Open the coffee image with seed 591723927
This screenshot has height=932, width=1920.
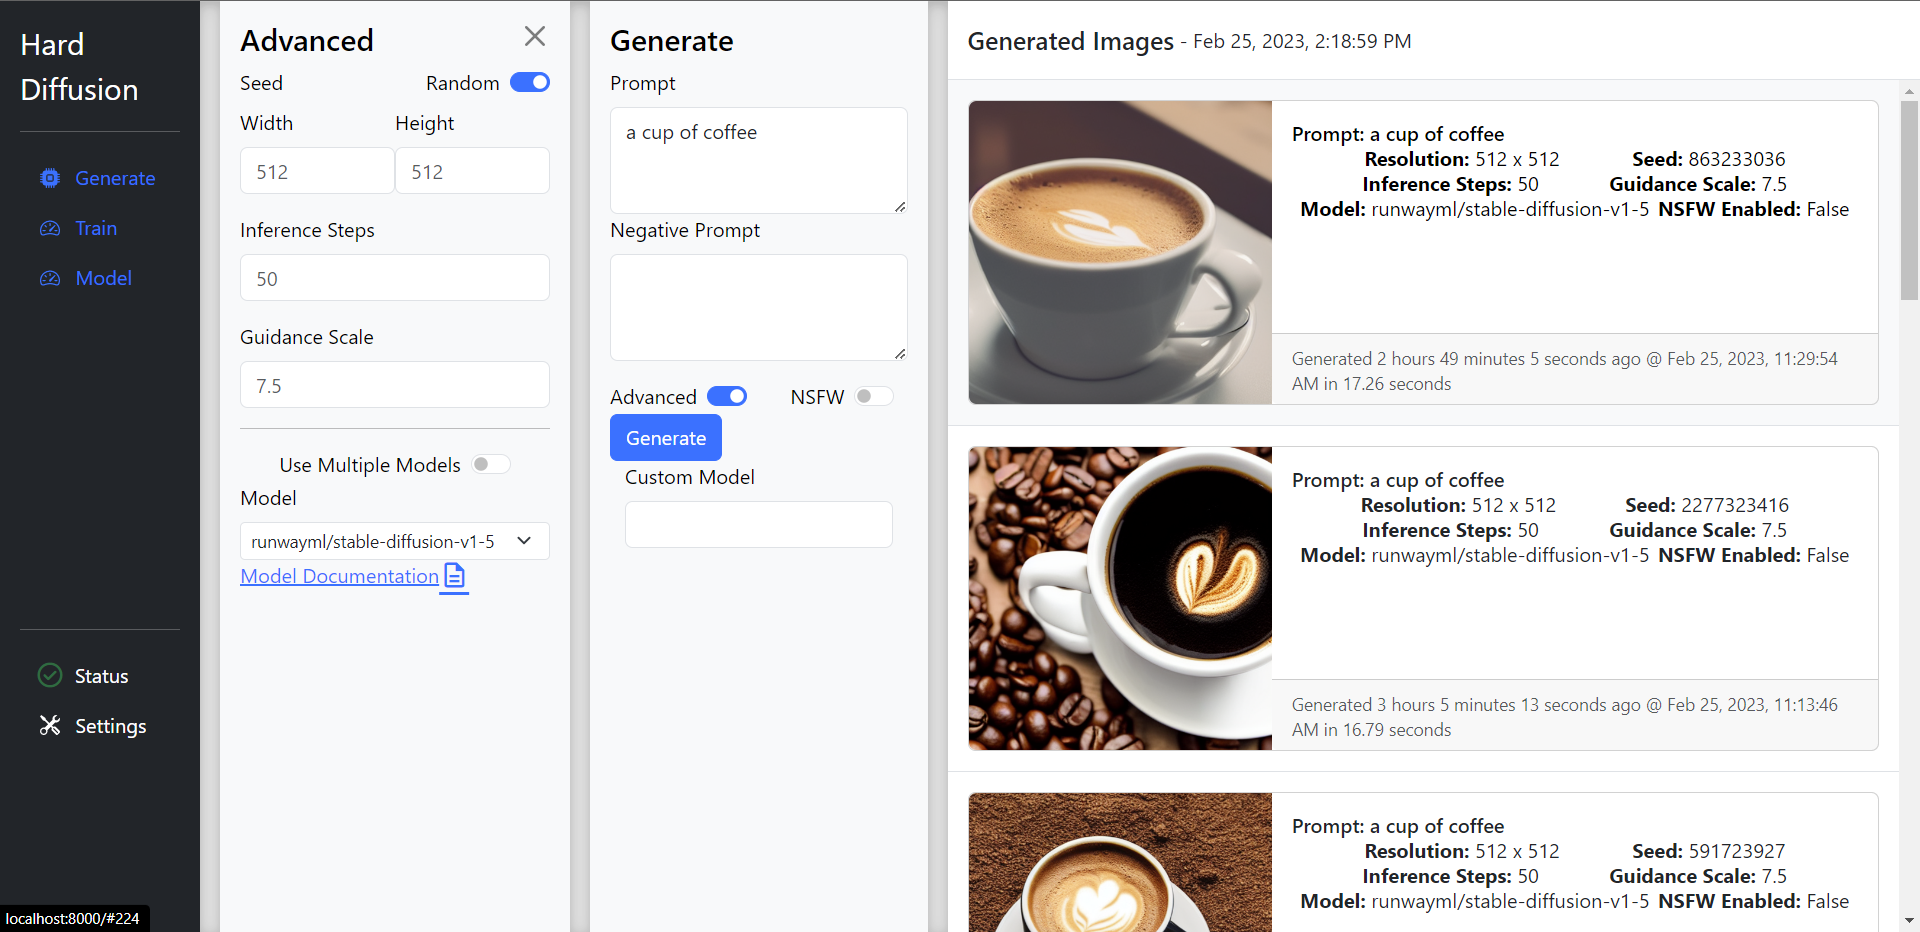(1120, 862)
